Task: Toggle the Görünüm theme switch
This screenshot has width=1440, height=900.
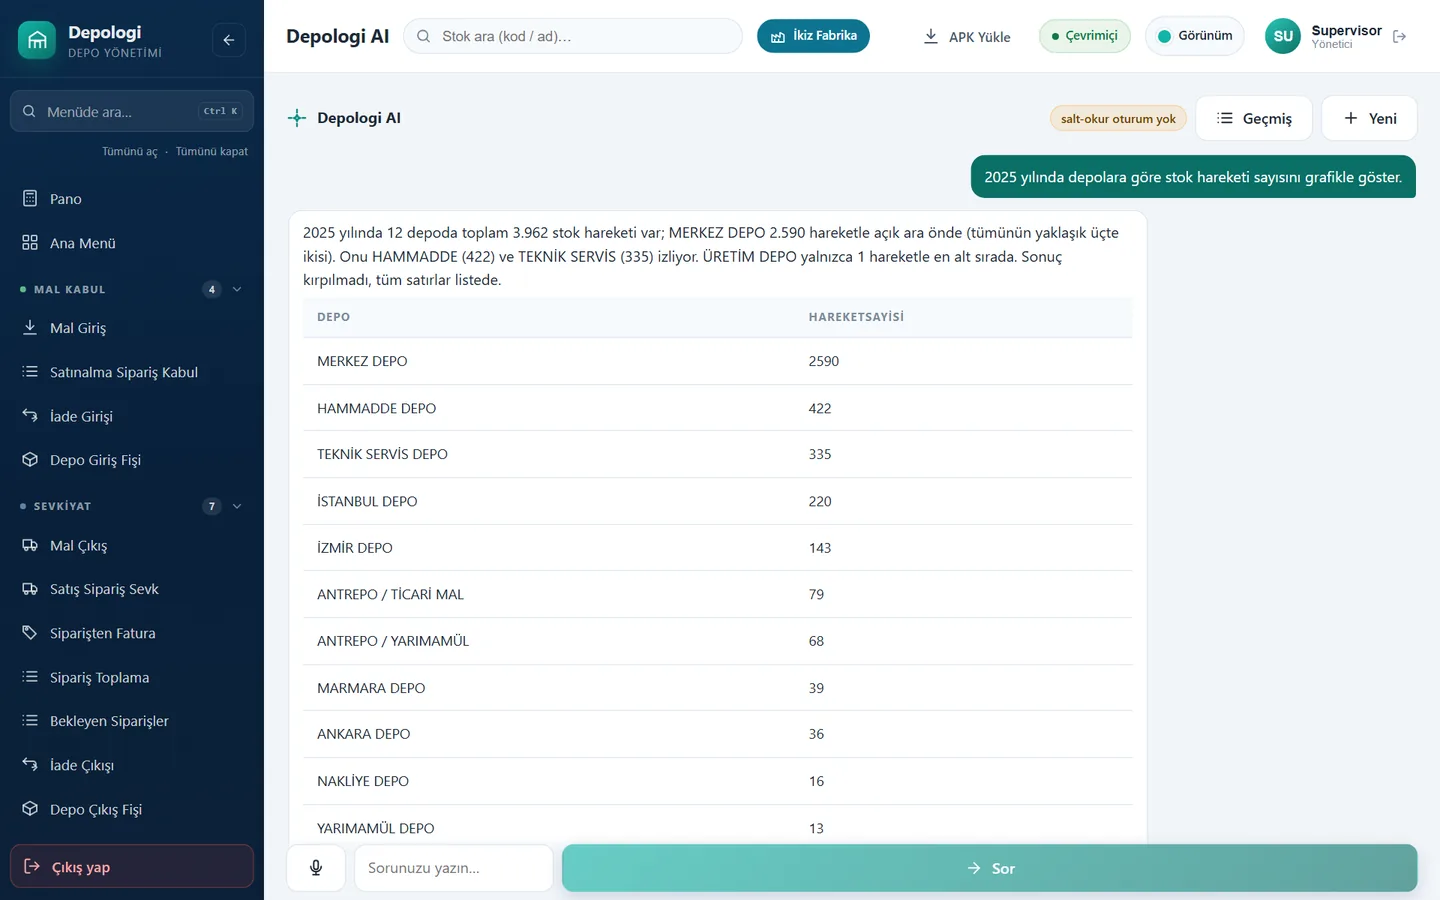Action: 1195,36
